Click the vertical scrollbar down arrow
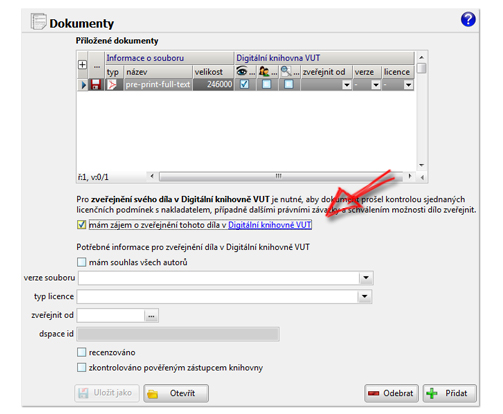The width and height of the screenshot is (503, 414). click(422, 165)
